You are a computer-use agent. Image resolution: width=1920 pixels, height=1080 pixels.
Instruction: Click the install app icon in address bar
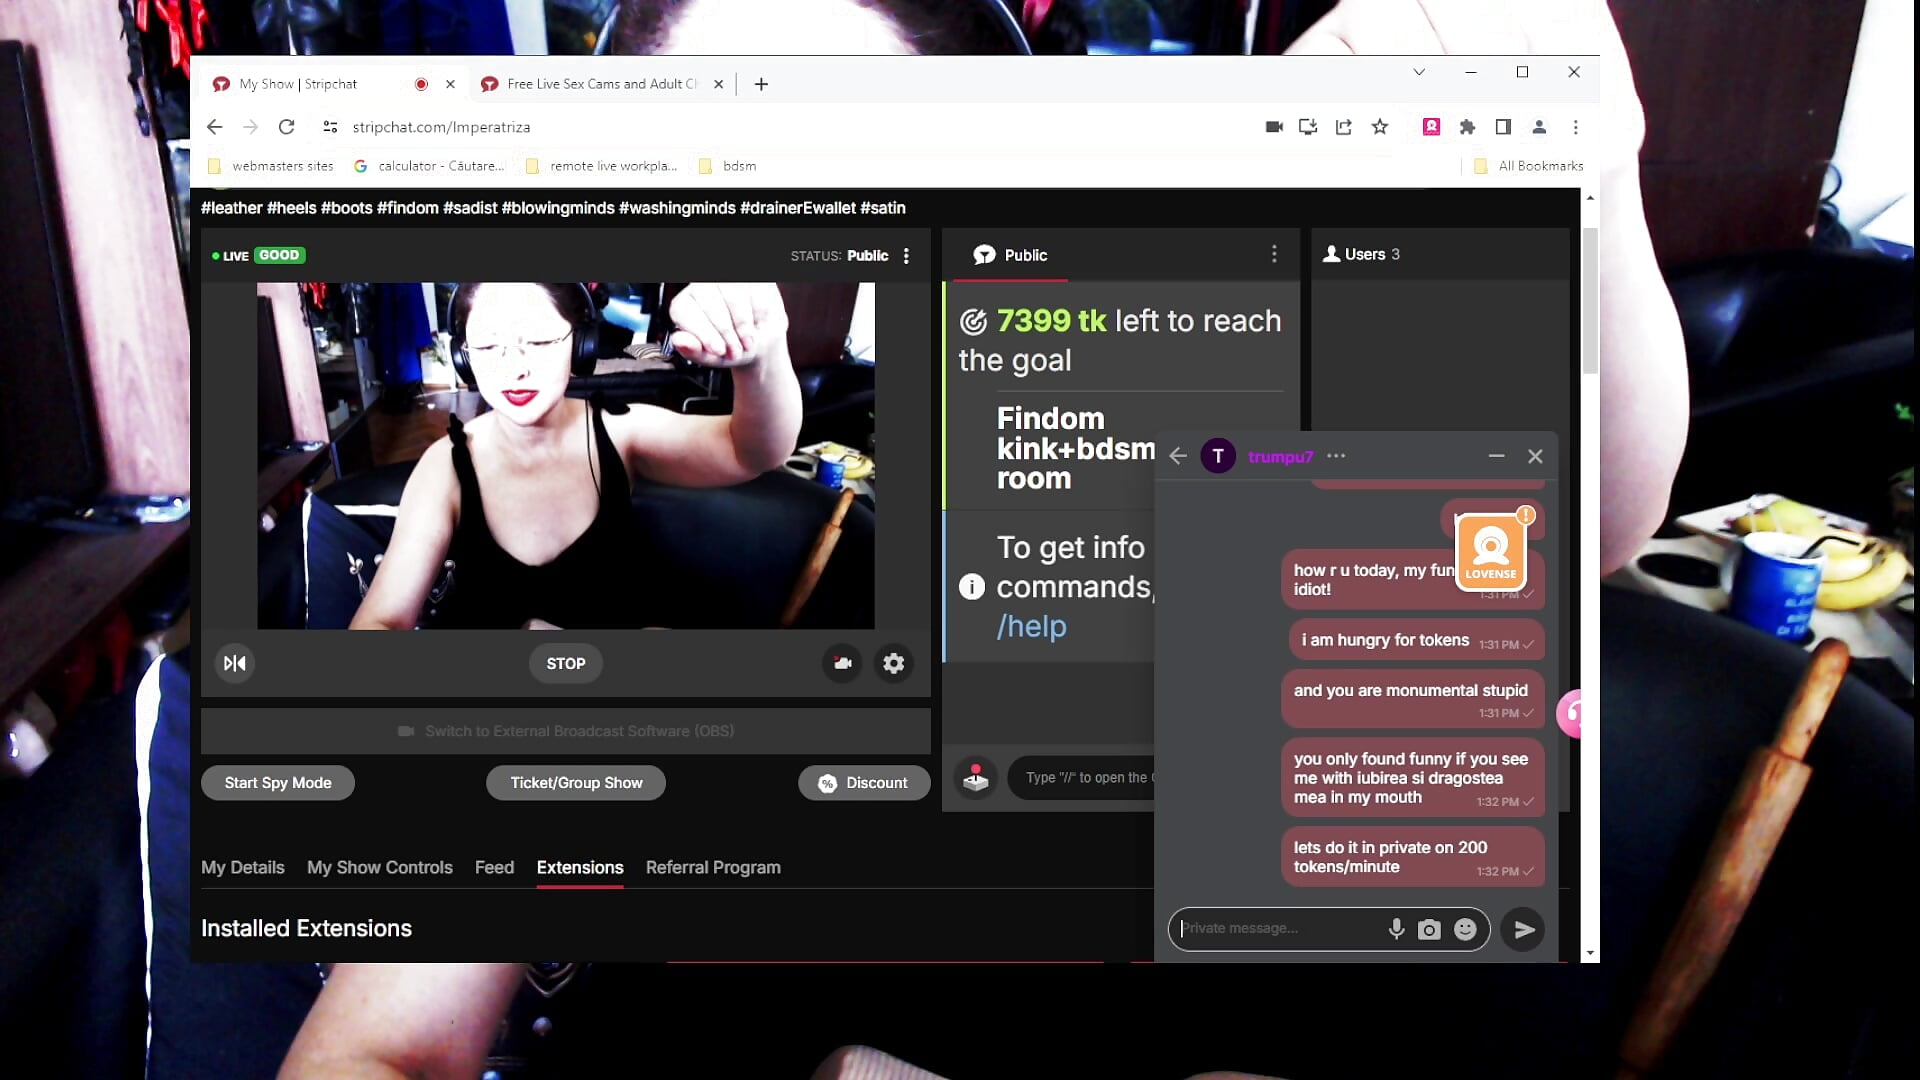(1308, 127)
